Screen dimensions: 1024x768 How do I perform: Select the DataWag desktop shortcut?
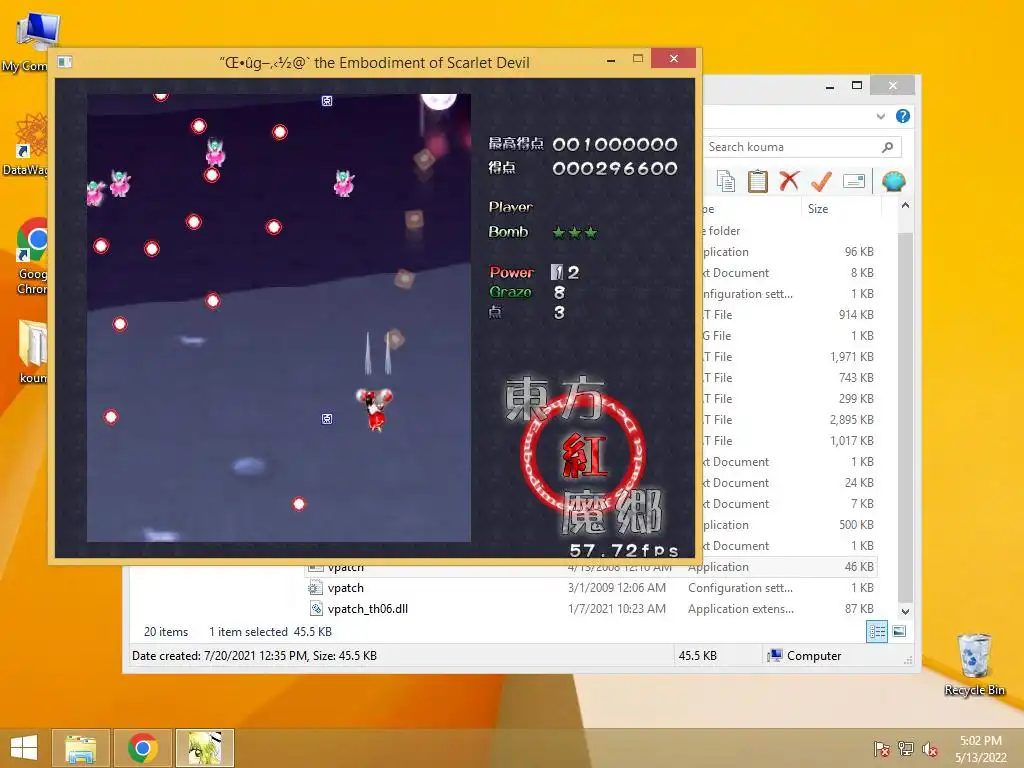pyautogui.click(x=27, y=145)
